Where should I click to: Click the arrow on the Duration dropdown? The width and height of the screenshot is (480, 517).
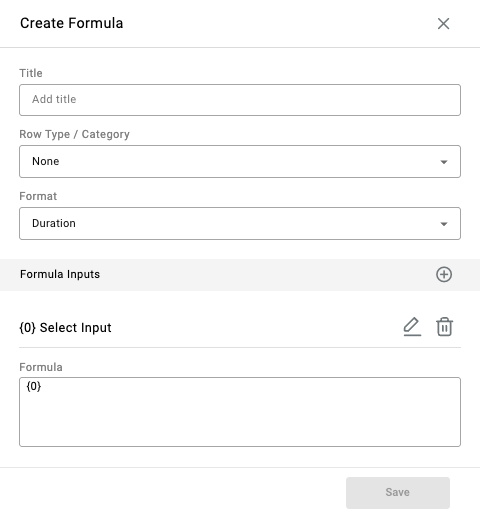(444, 224)
